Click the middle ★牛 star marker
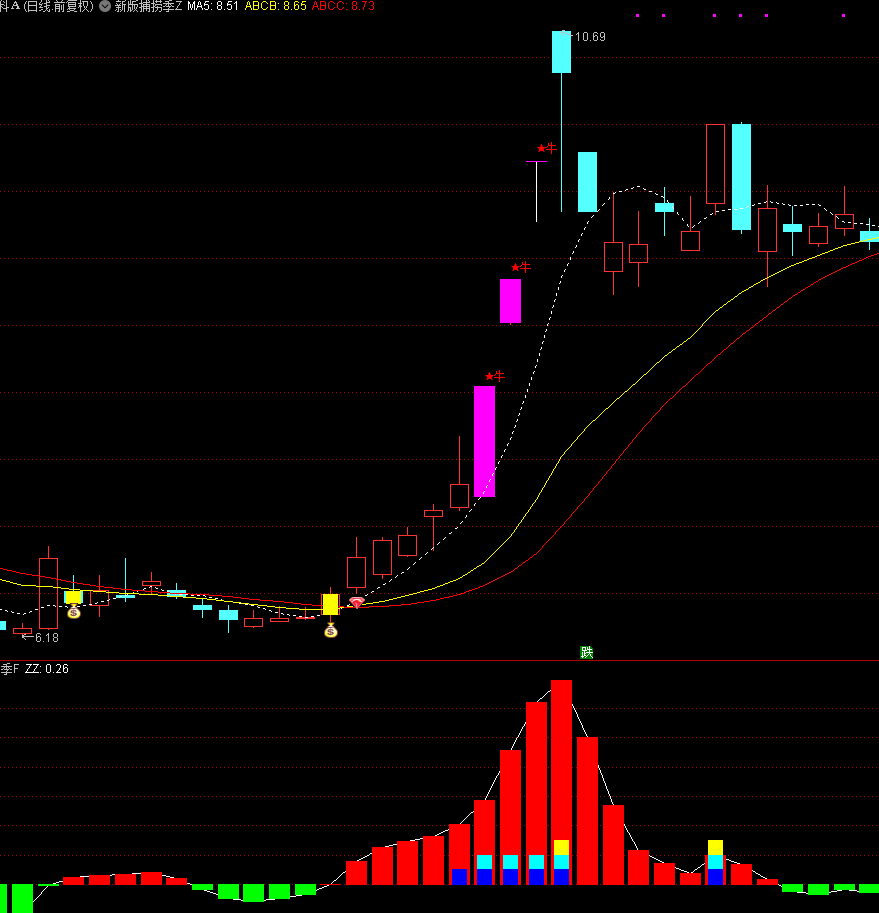This screenshot has height=913, width=879. click(x=520, y=267)
